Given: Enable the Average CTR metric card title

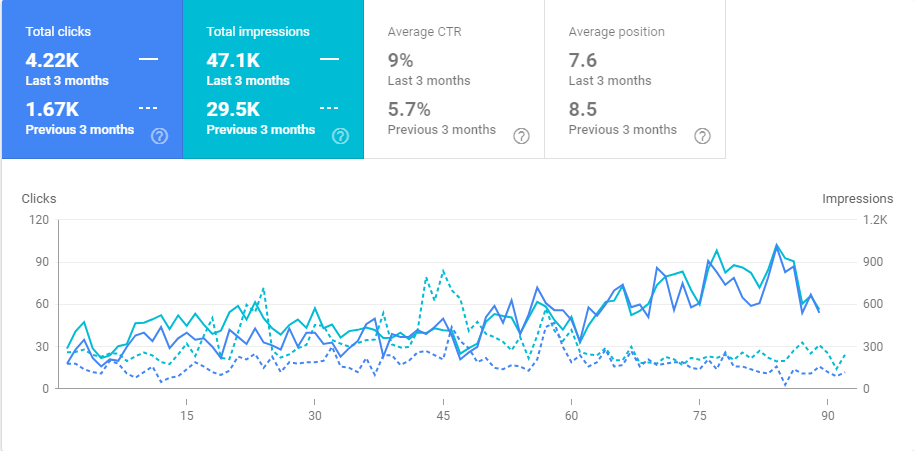Looking at the screenshot, I should pos(424,32).
